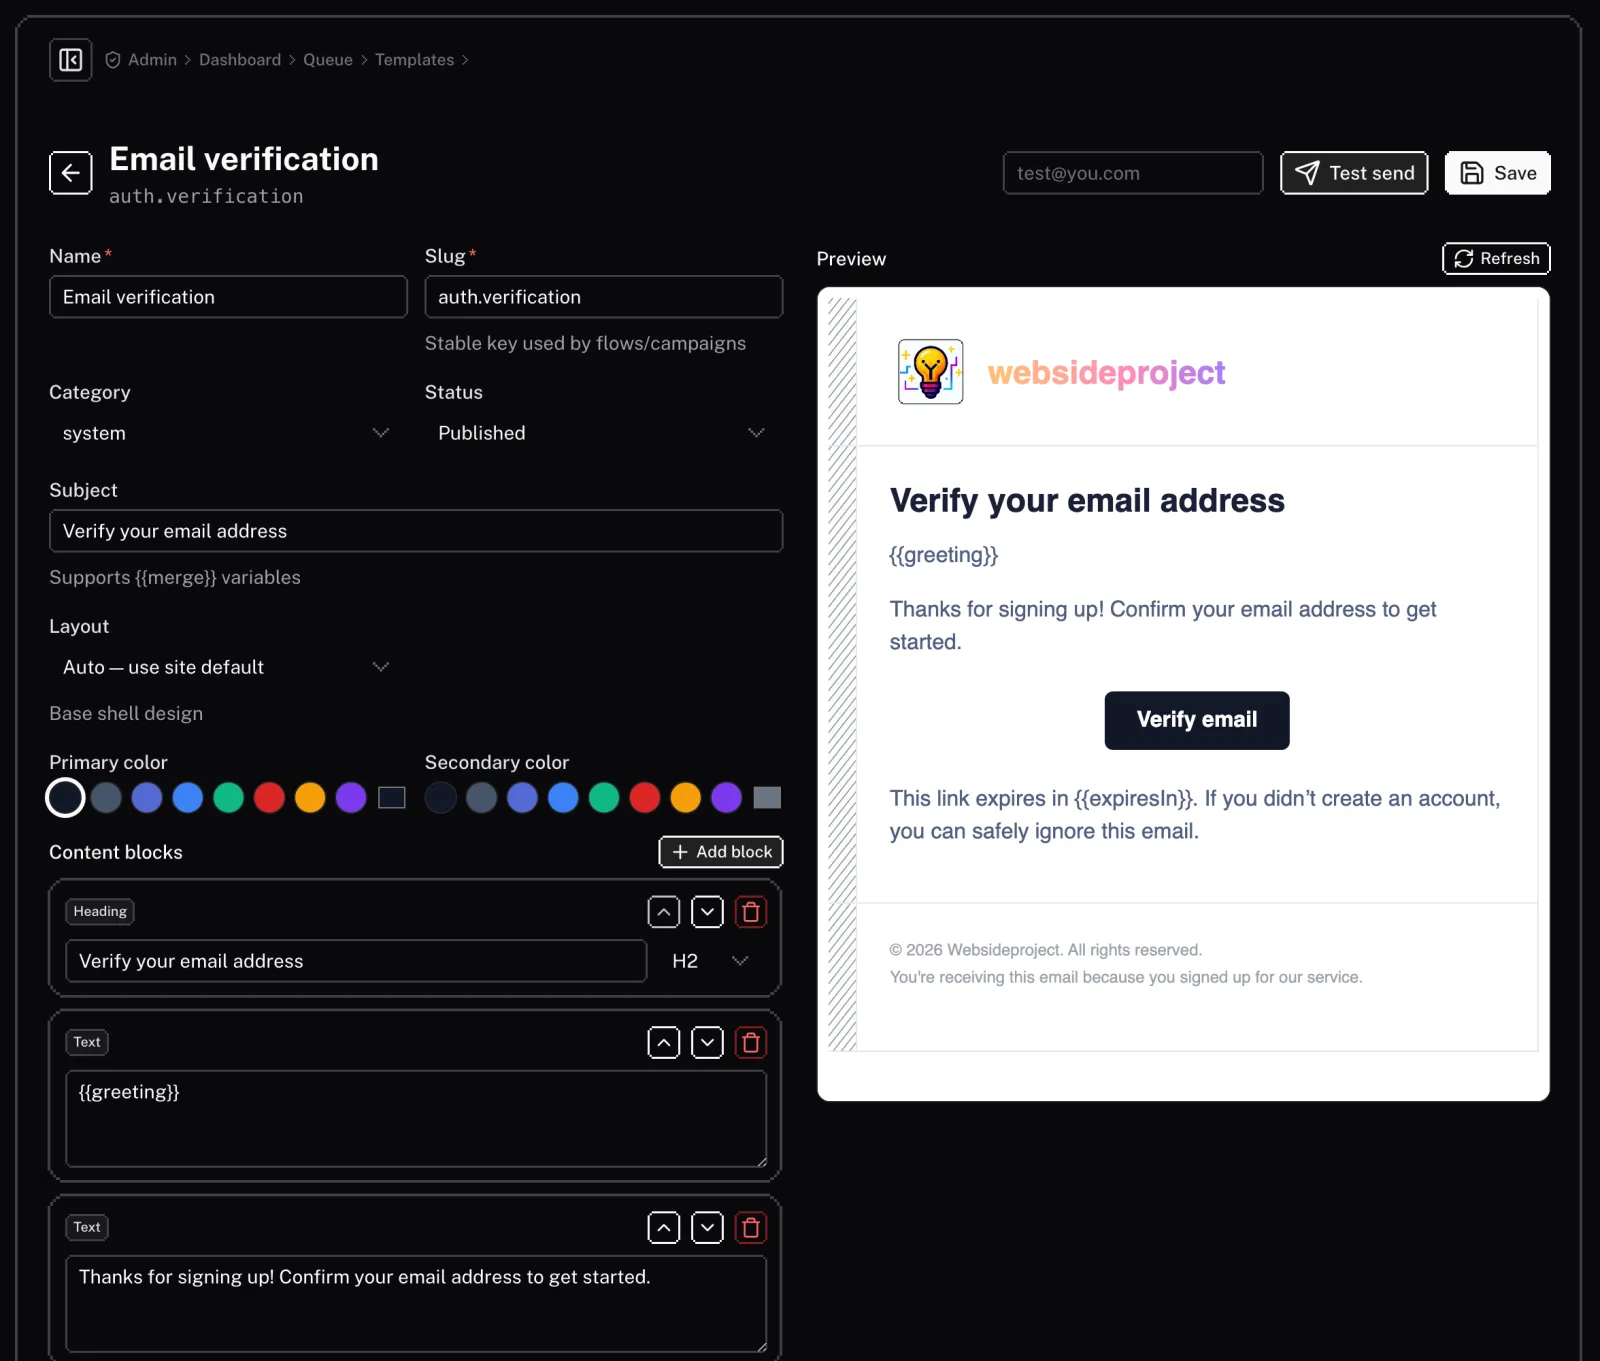Open the Category dropdown showing system
This screenshot has width=1600, height=1361.
pos(228,433)
